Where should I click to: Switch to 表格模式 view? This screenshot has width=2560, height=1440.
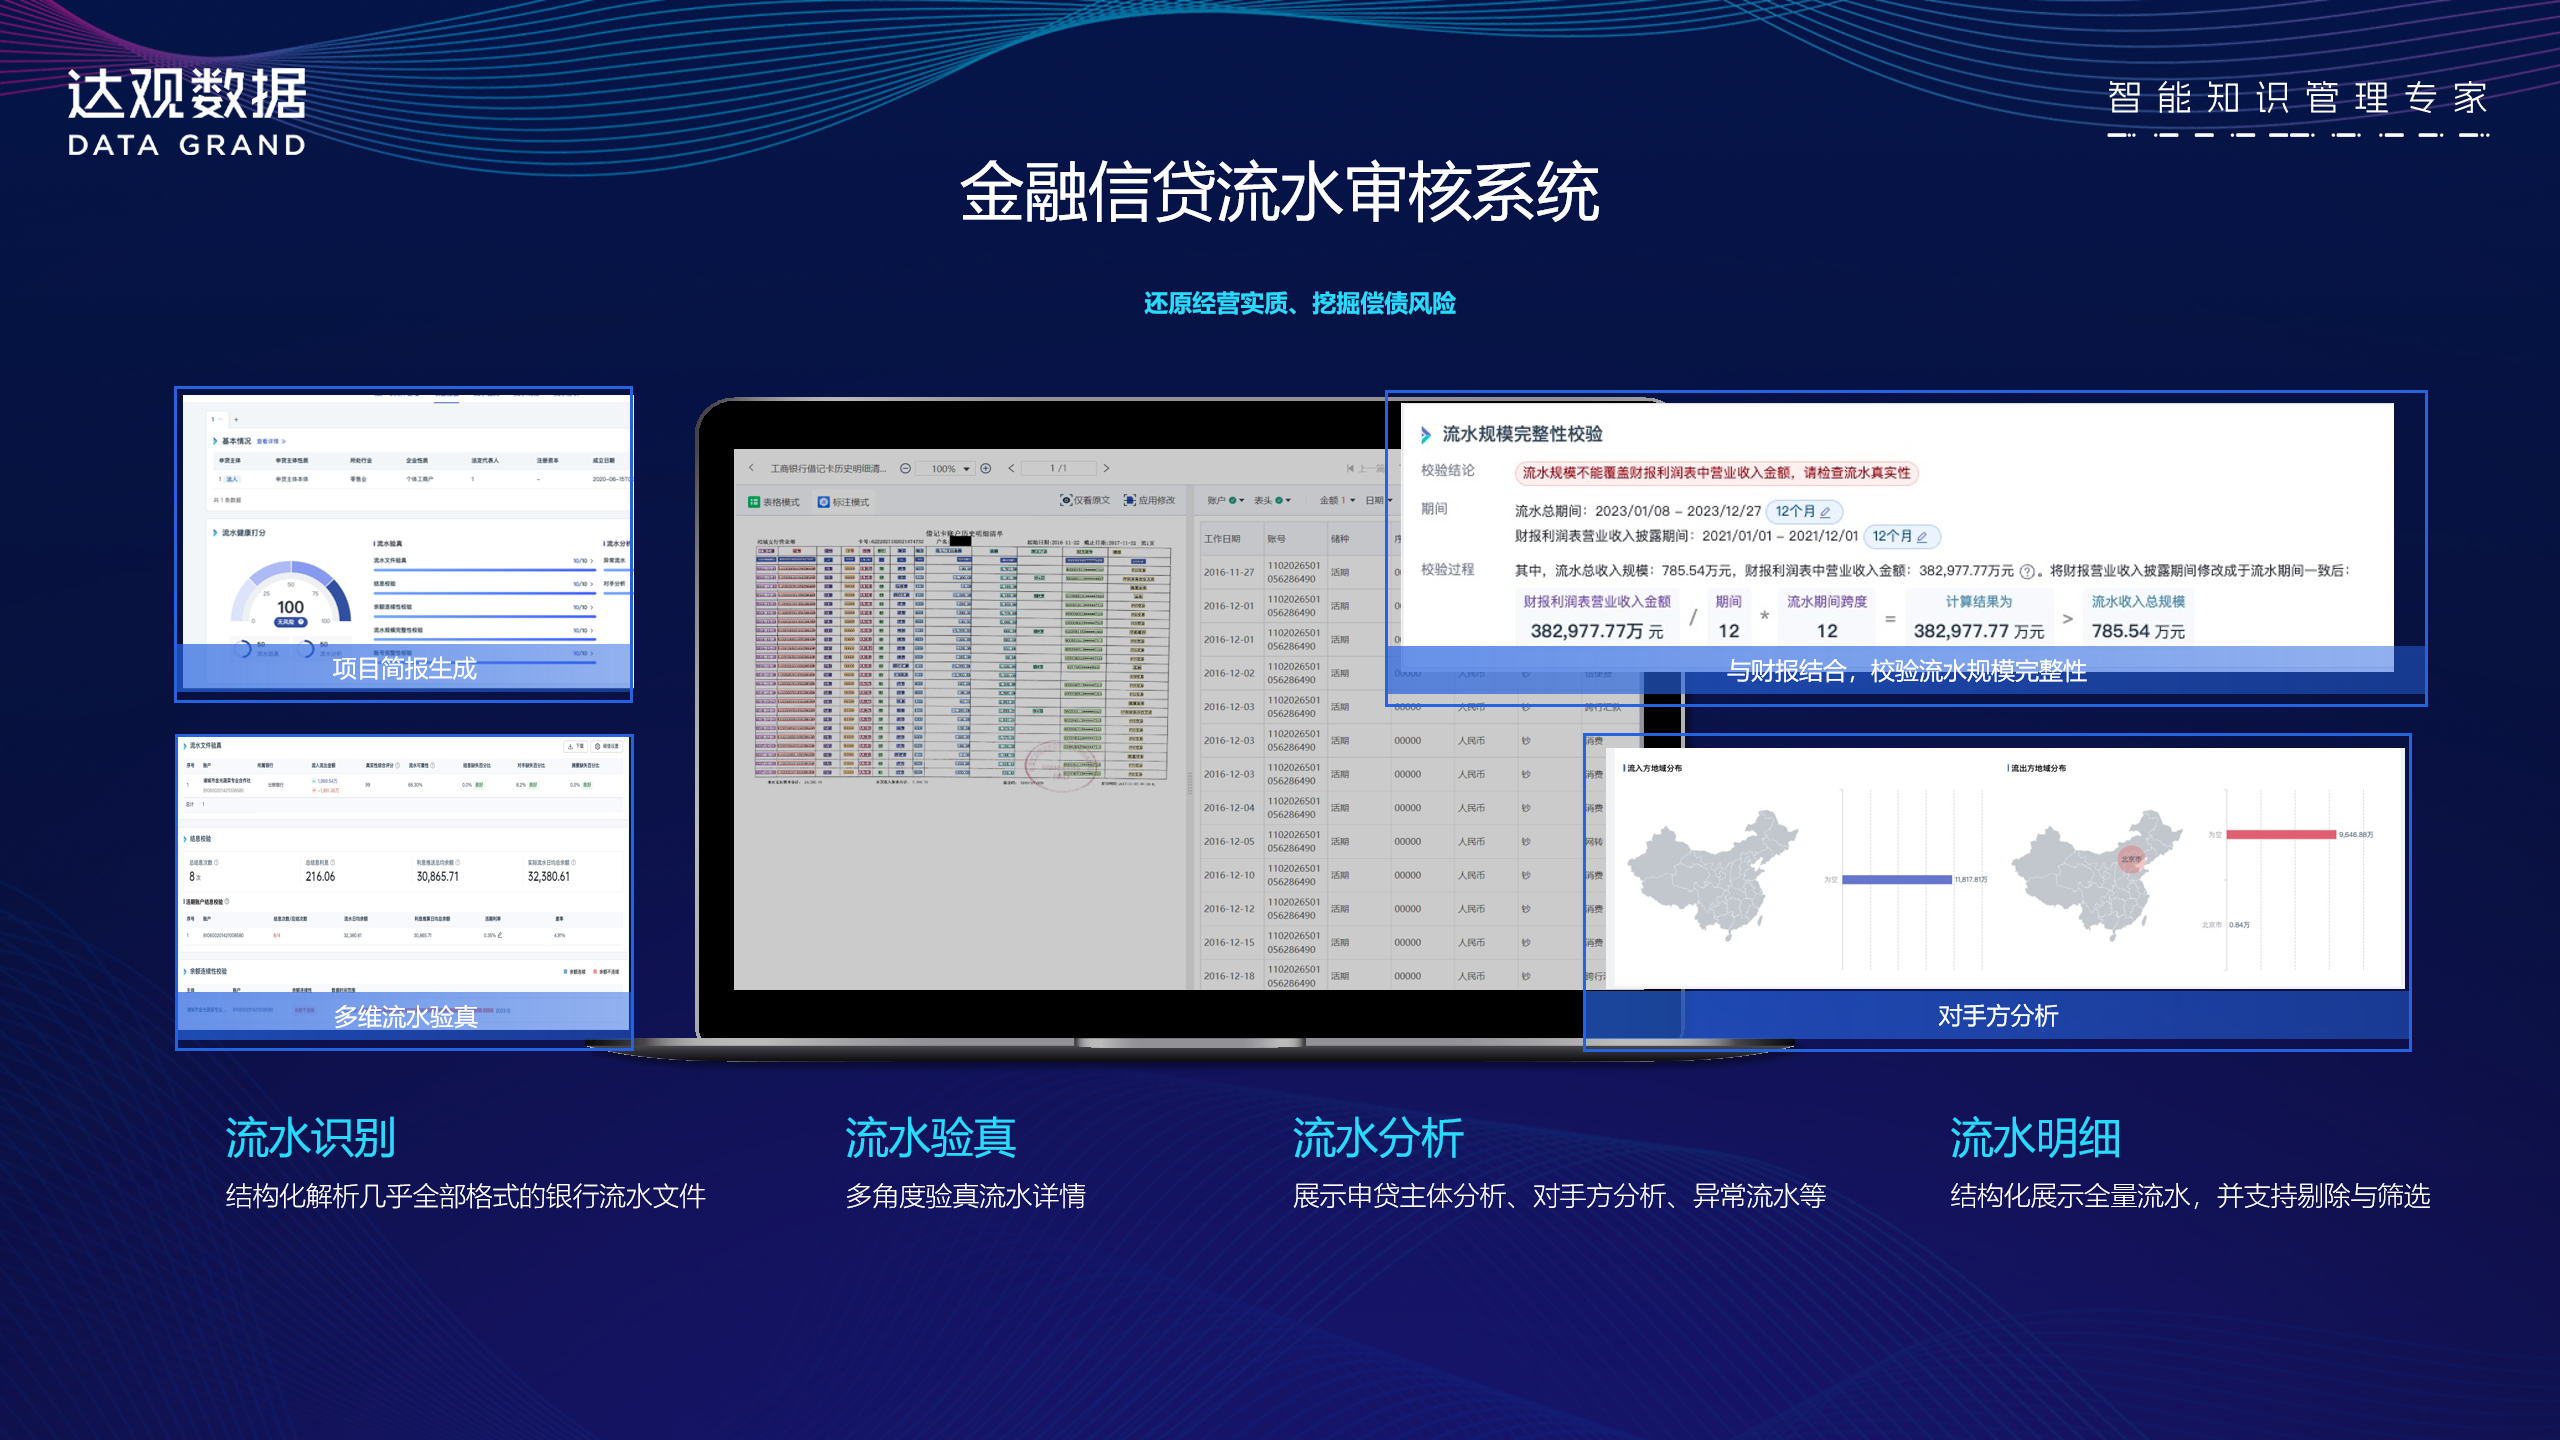pyautogui.click(x=773, y=502)
